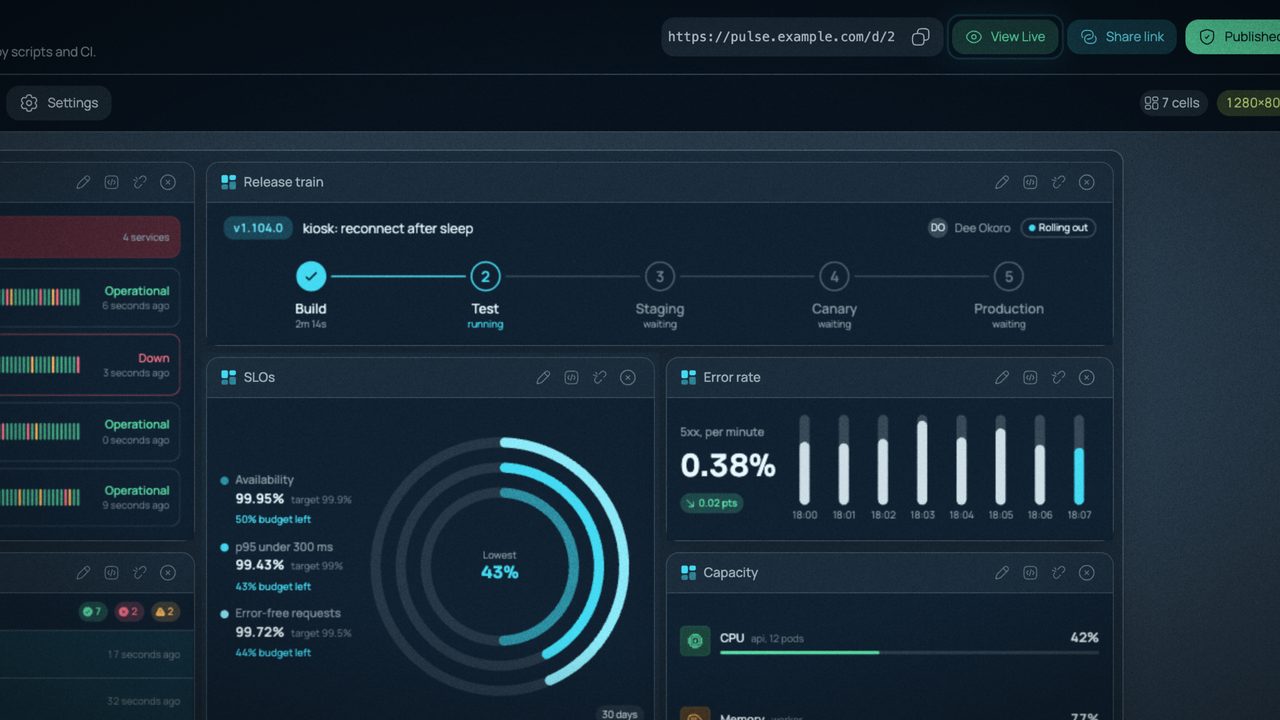The height and width of the screenshot is (720, 1280).
Task: Remove the SLOs cell
Action: tap(628, 377)
